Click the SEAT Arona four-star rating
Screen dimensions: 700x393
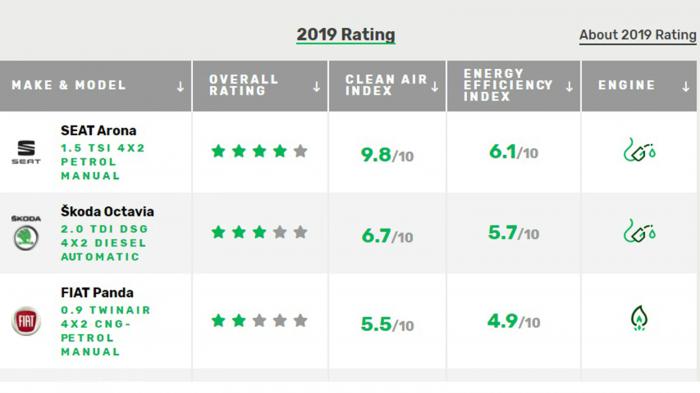(259, 151)
